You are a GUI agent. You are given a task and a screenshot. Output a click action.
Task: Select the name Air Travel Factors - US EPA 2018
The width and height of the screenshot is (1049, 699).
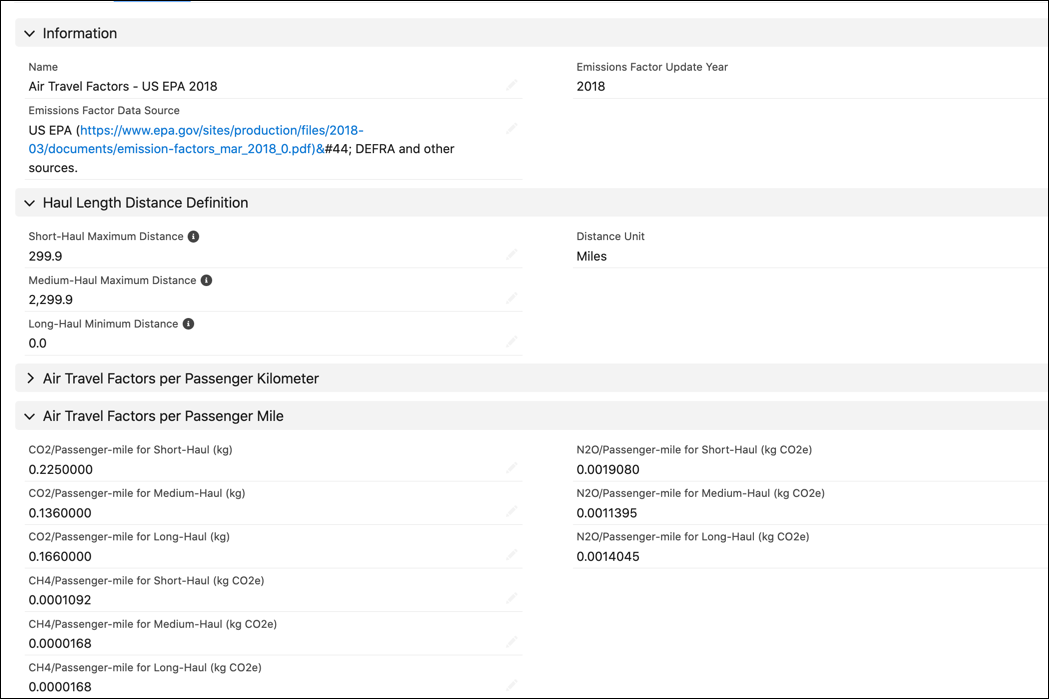[x=122, y=86]
